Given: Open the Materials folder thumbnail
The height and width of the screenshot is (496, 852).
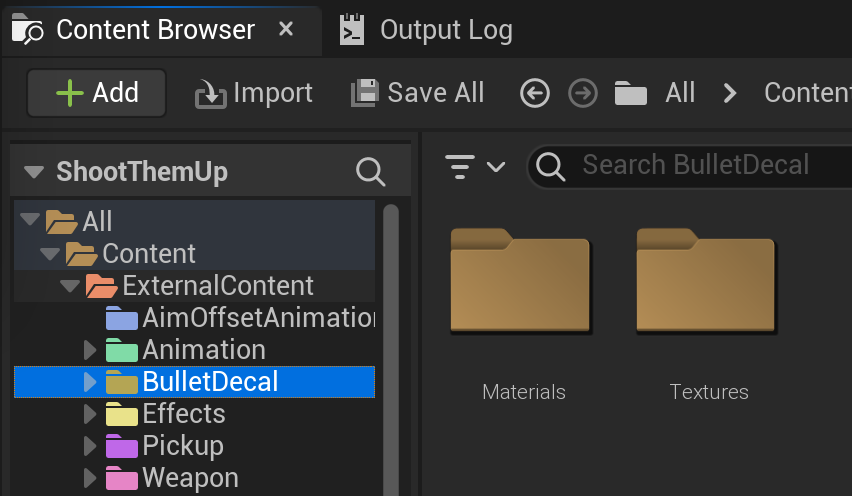Looking at the screenshot, I should tap(521, 280).
